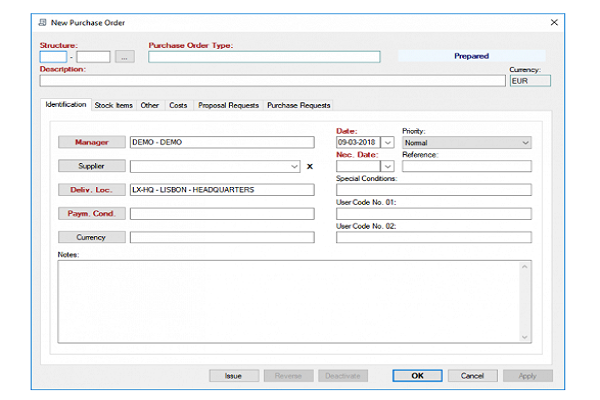This screenshot has height=400, width=600.
Task: Open the Paym. Cond. selector button
Action: pos(92,214)
